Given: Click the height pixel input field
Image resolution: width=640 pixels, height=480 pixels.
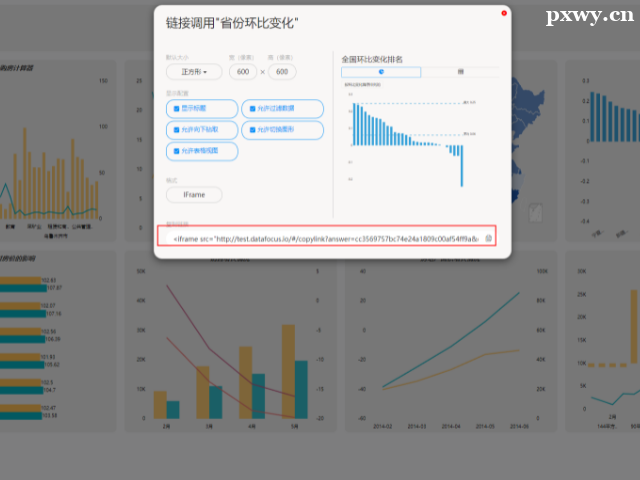Looking at the screenshot, I should click(x=282, y=72).
